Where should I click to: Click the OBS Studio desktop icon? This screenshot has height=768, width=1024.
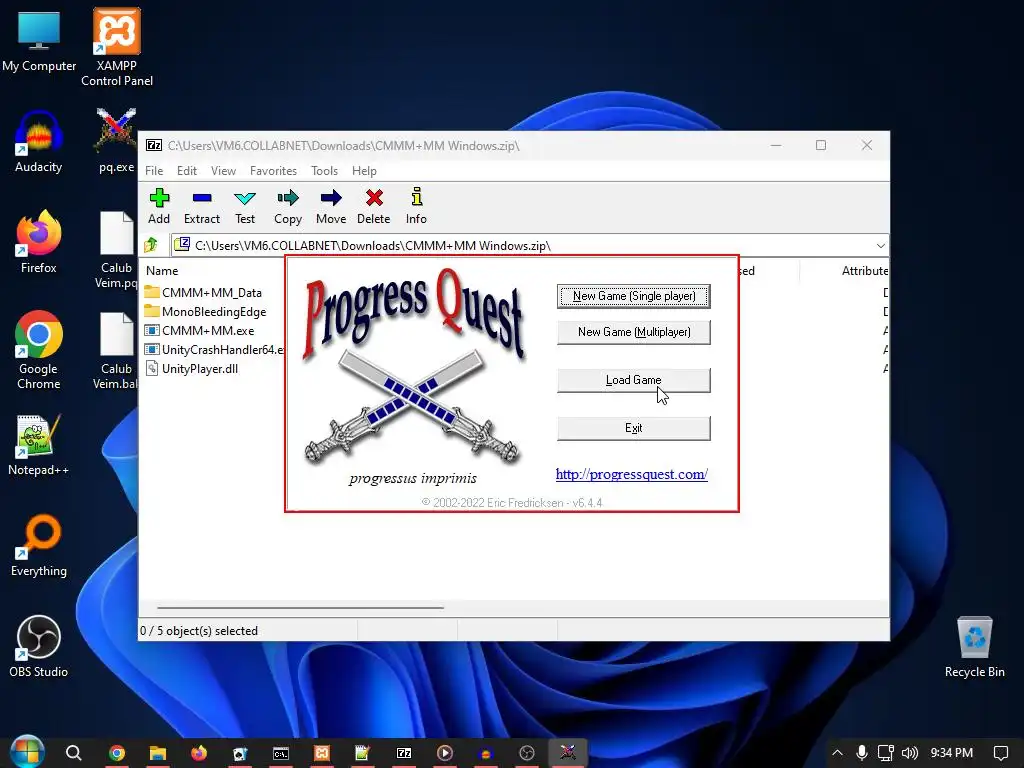(x=39, y=637)
